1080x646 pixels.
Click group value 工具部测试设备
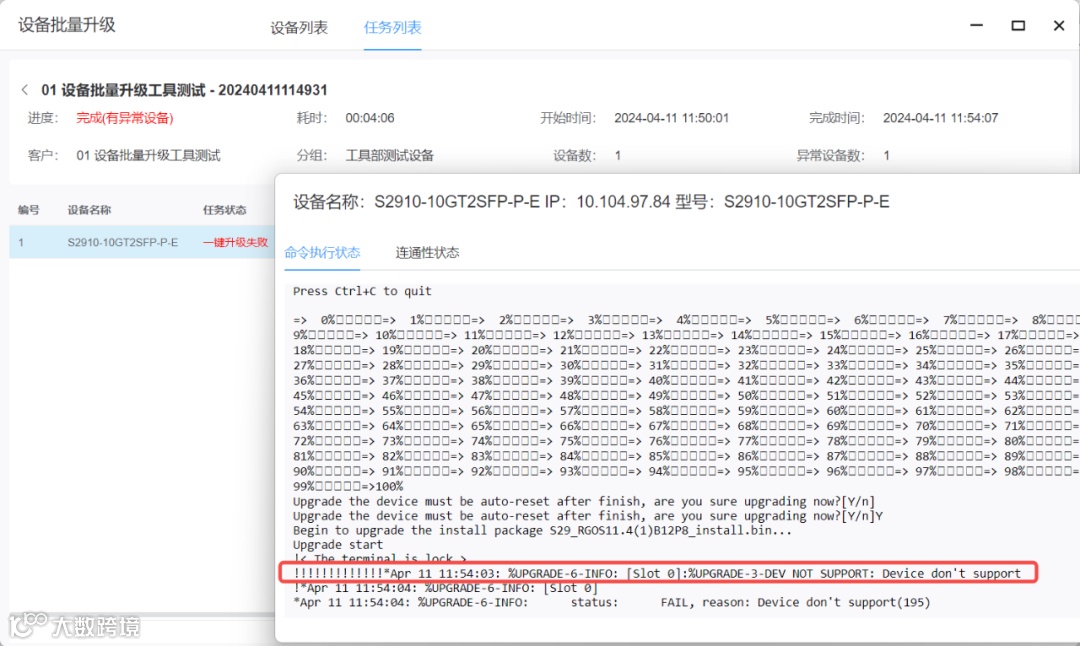[x=390, y=156]
